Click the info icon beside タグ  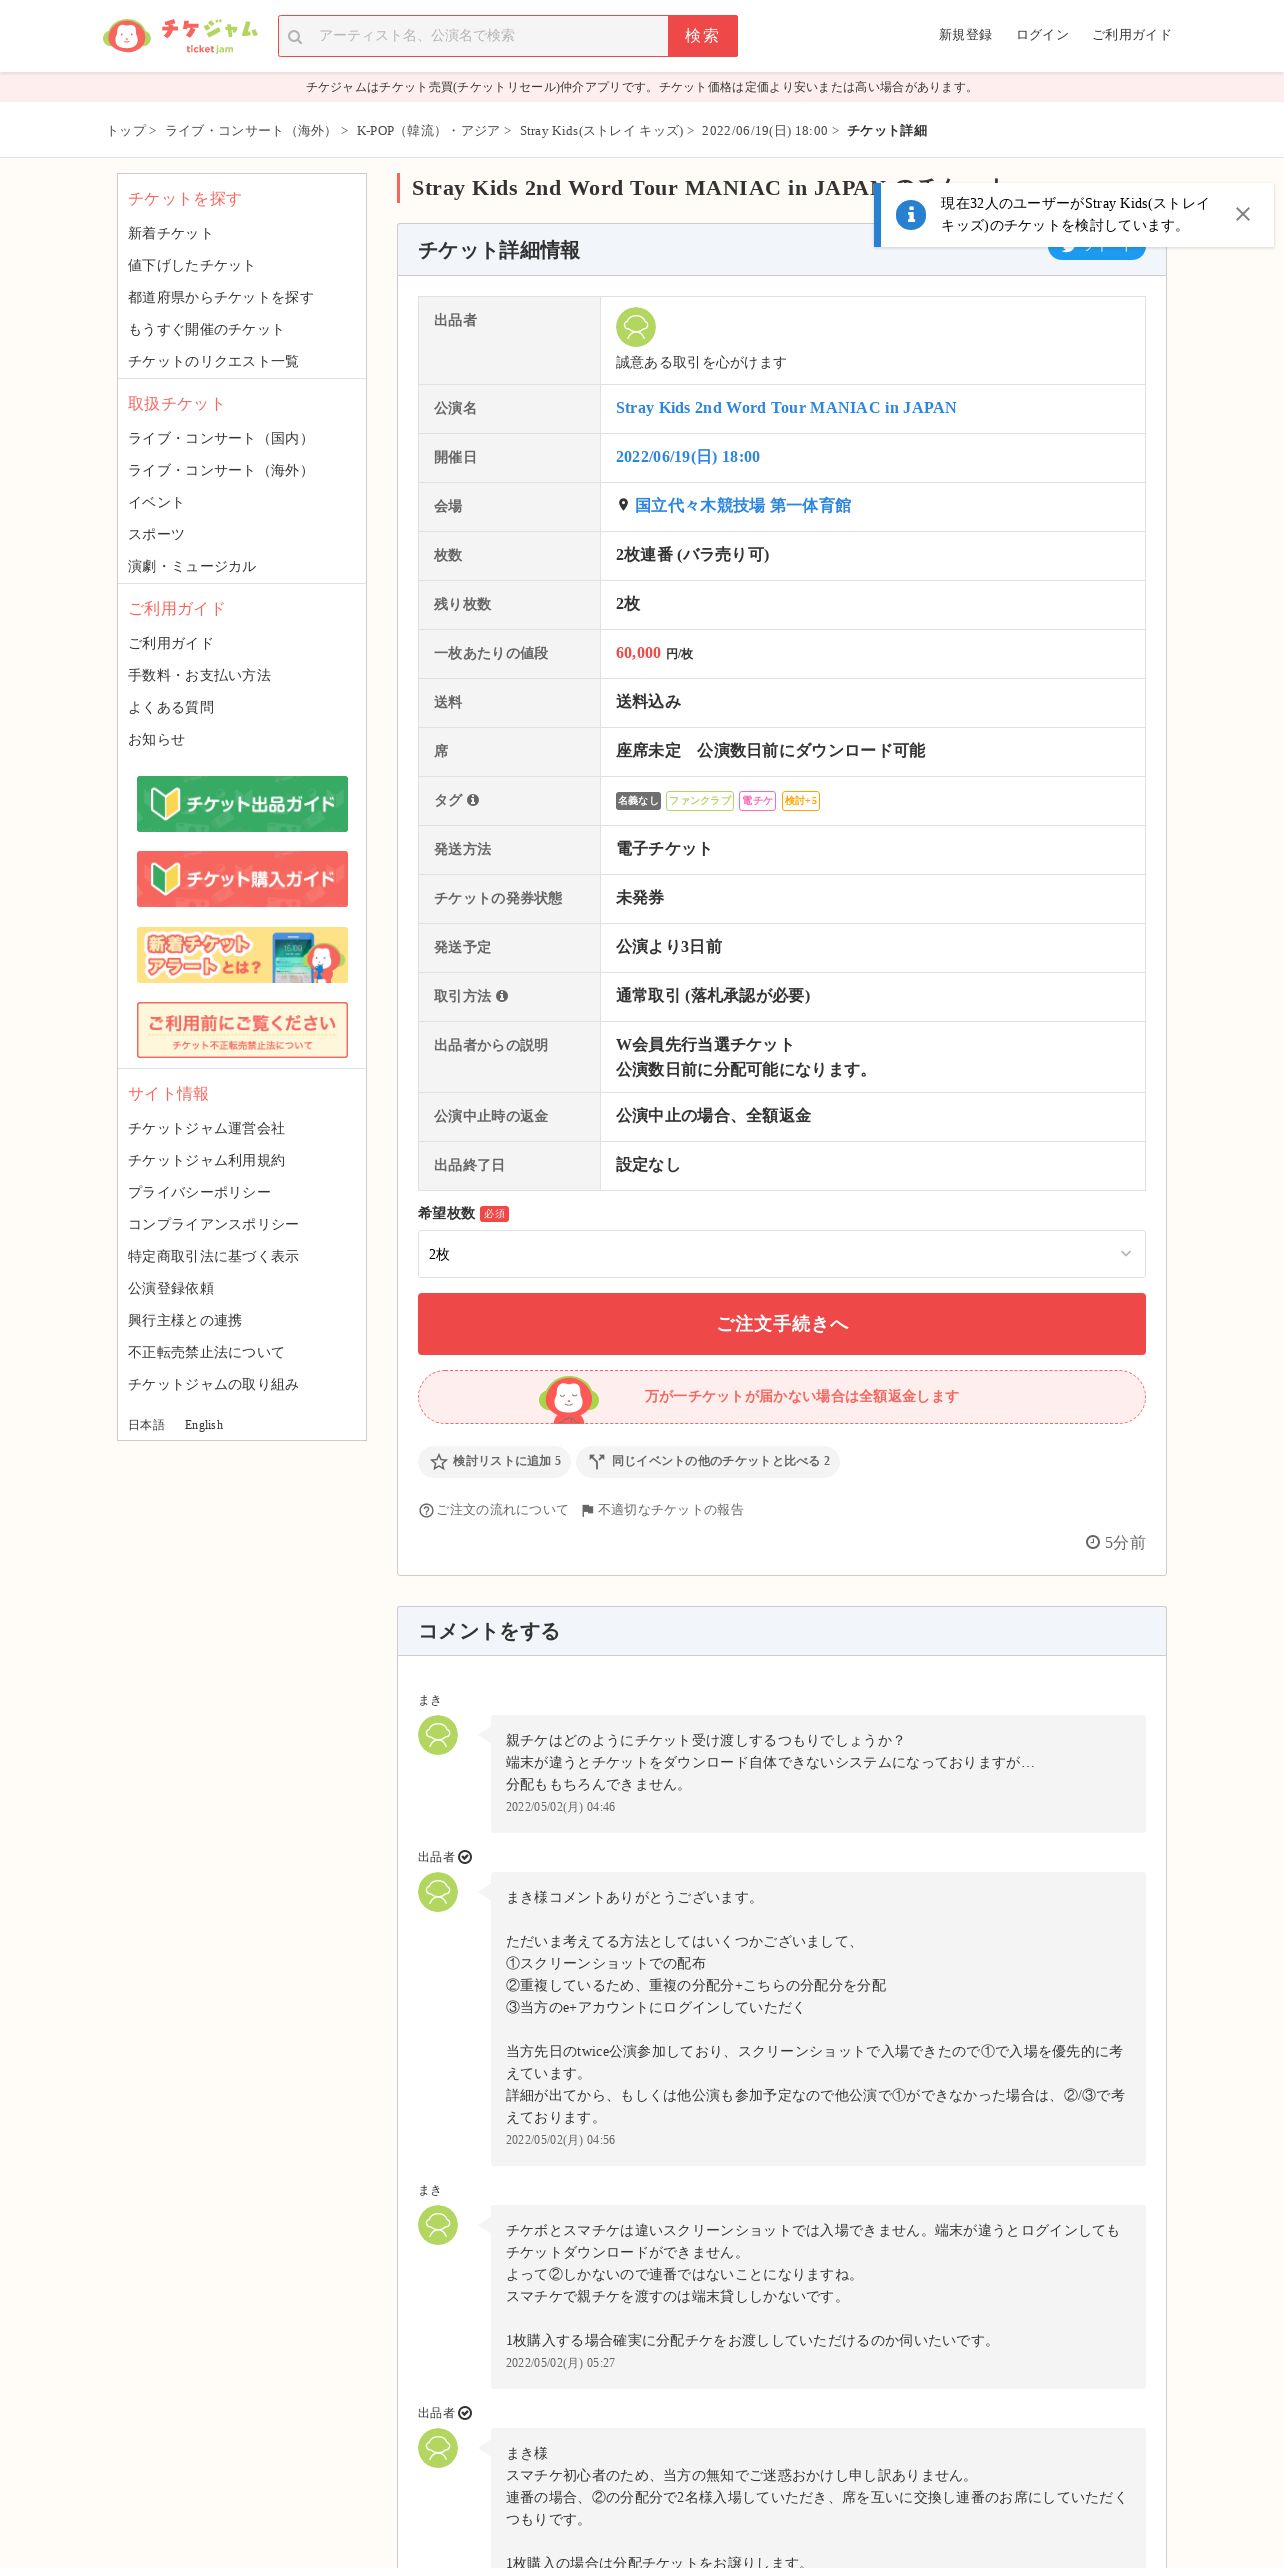(x=473, y=800)
